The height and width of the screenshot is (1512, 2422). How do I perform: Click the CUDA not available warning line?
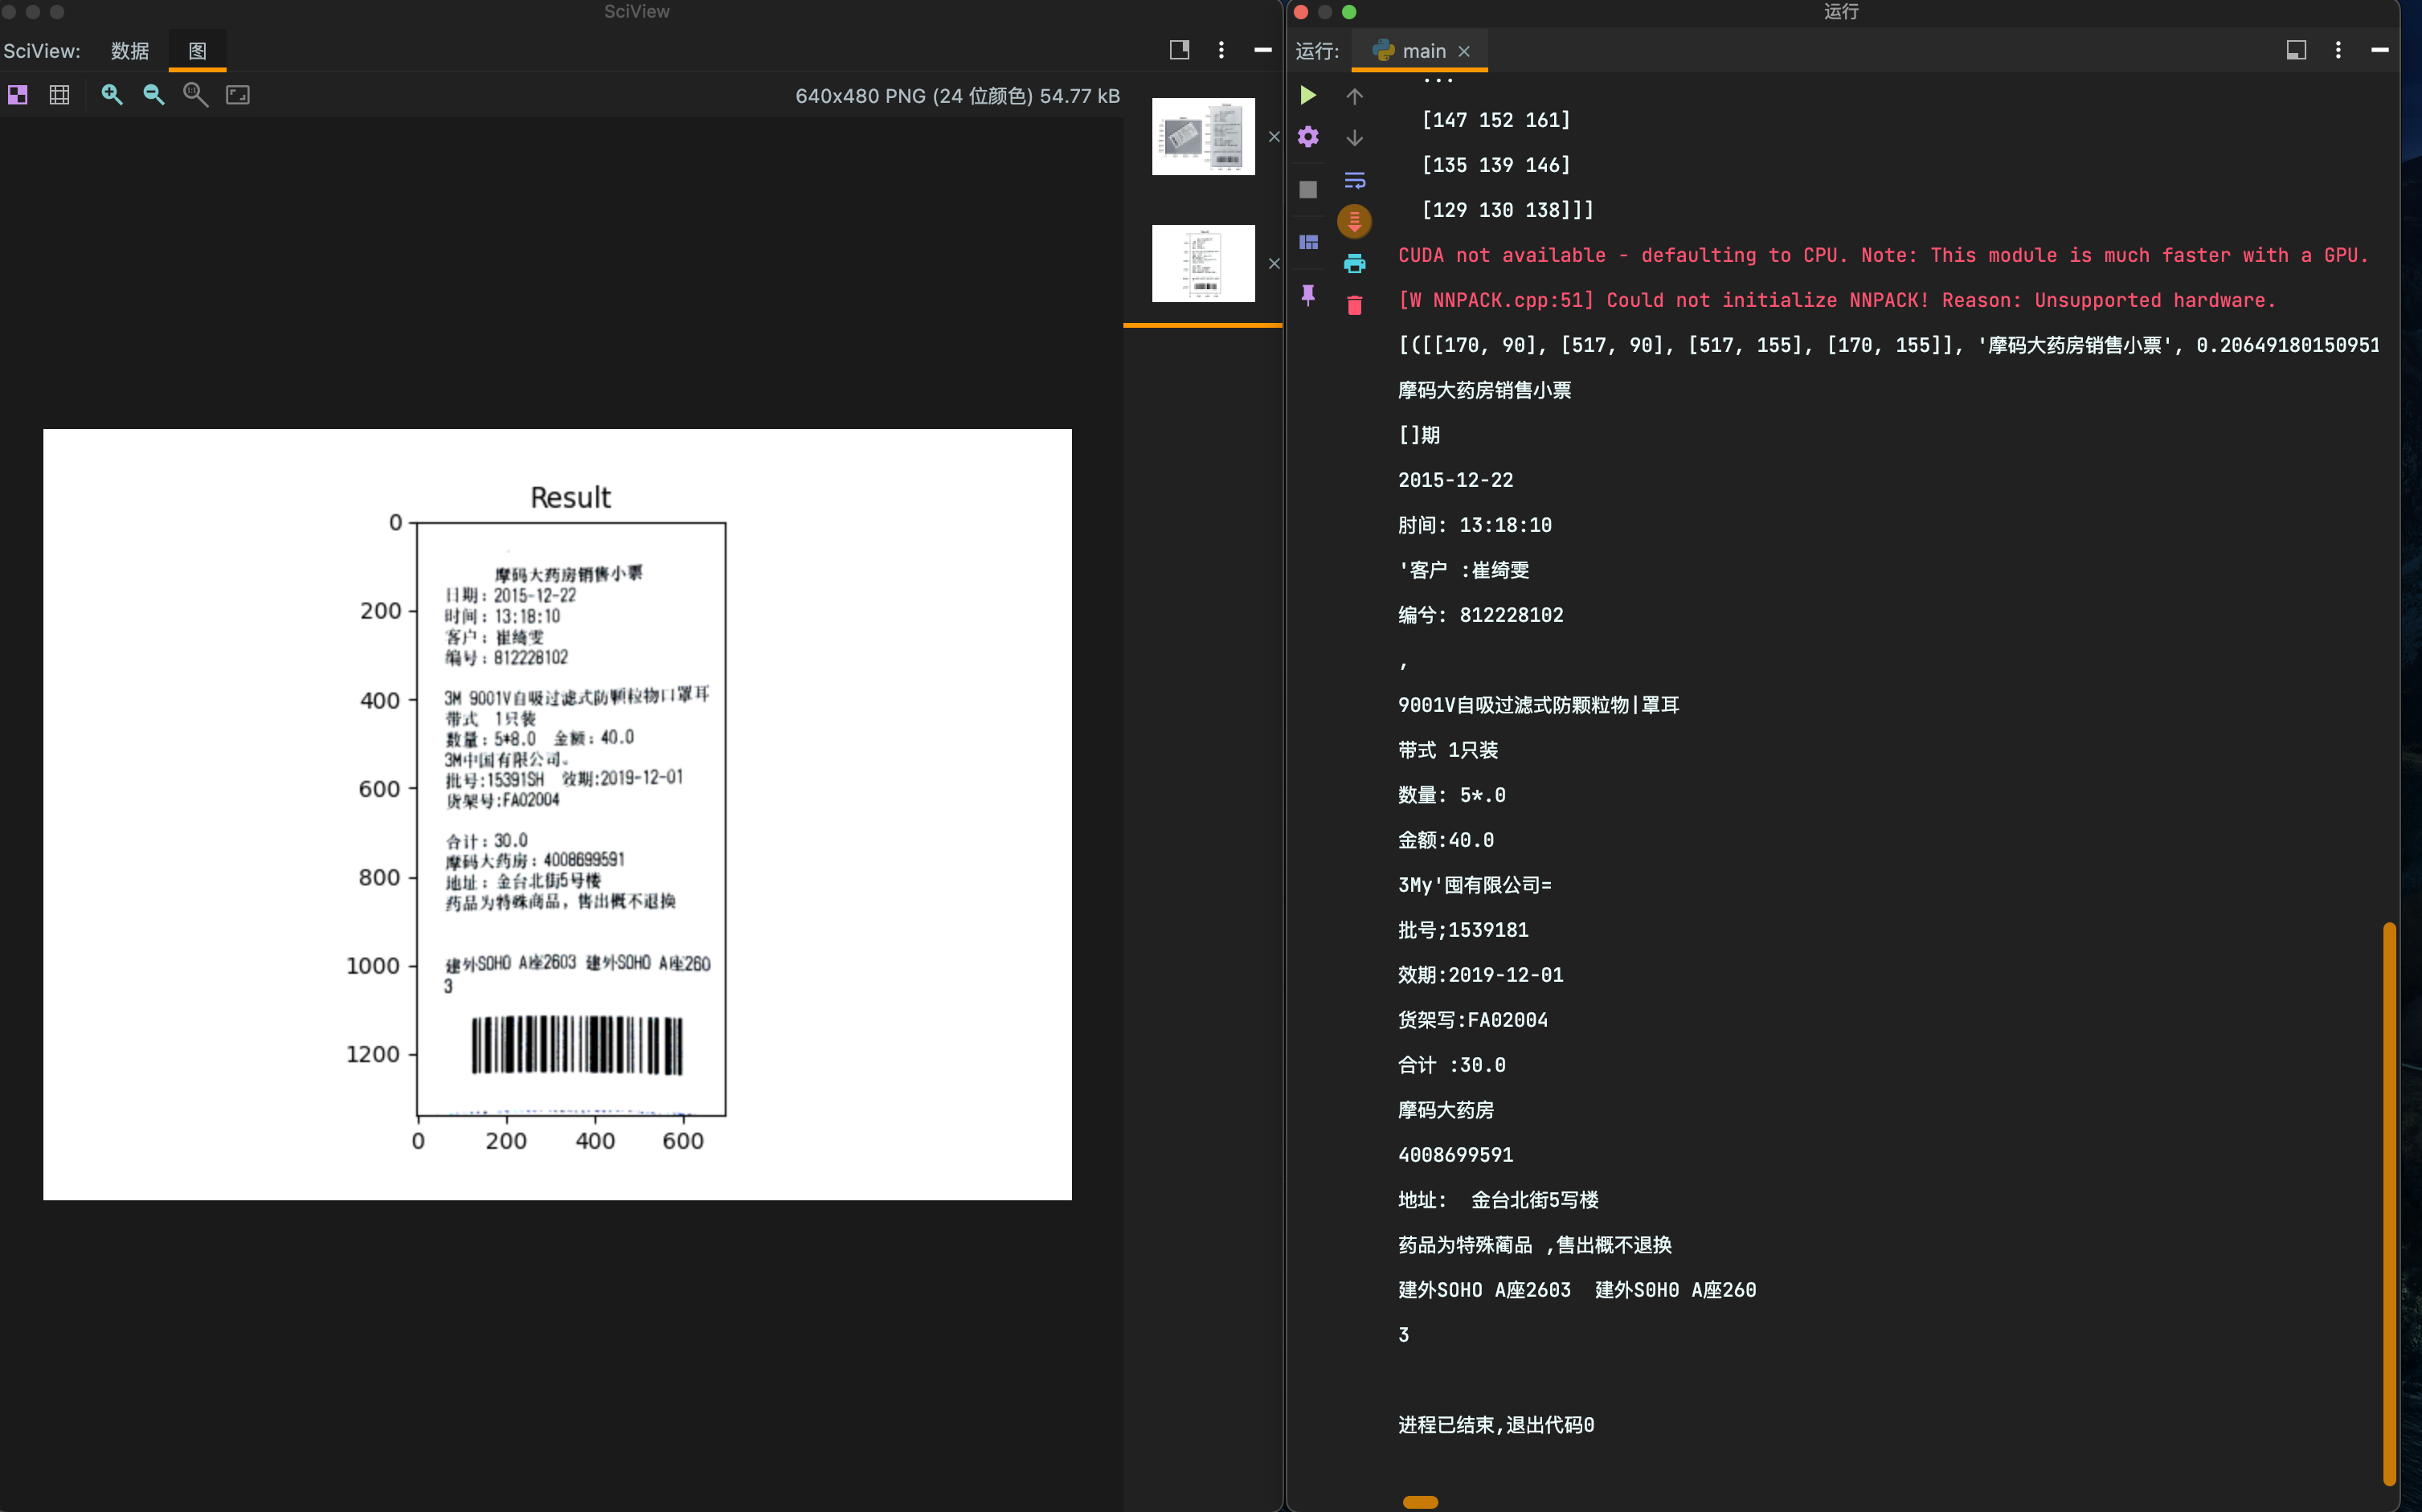coord(1883,255)
